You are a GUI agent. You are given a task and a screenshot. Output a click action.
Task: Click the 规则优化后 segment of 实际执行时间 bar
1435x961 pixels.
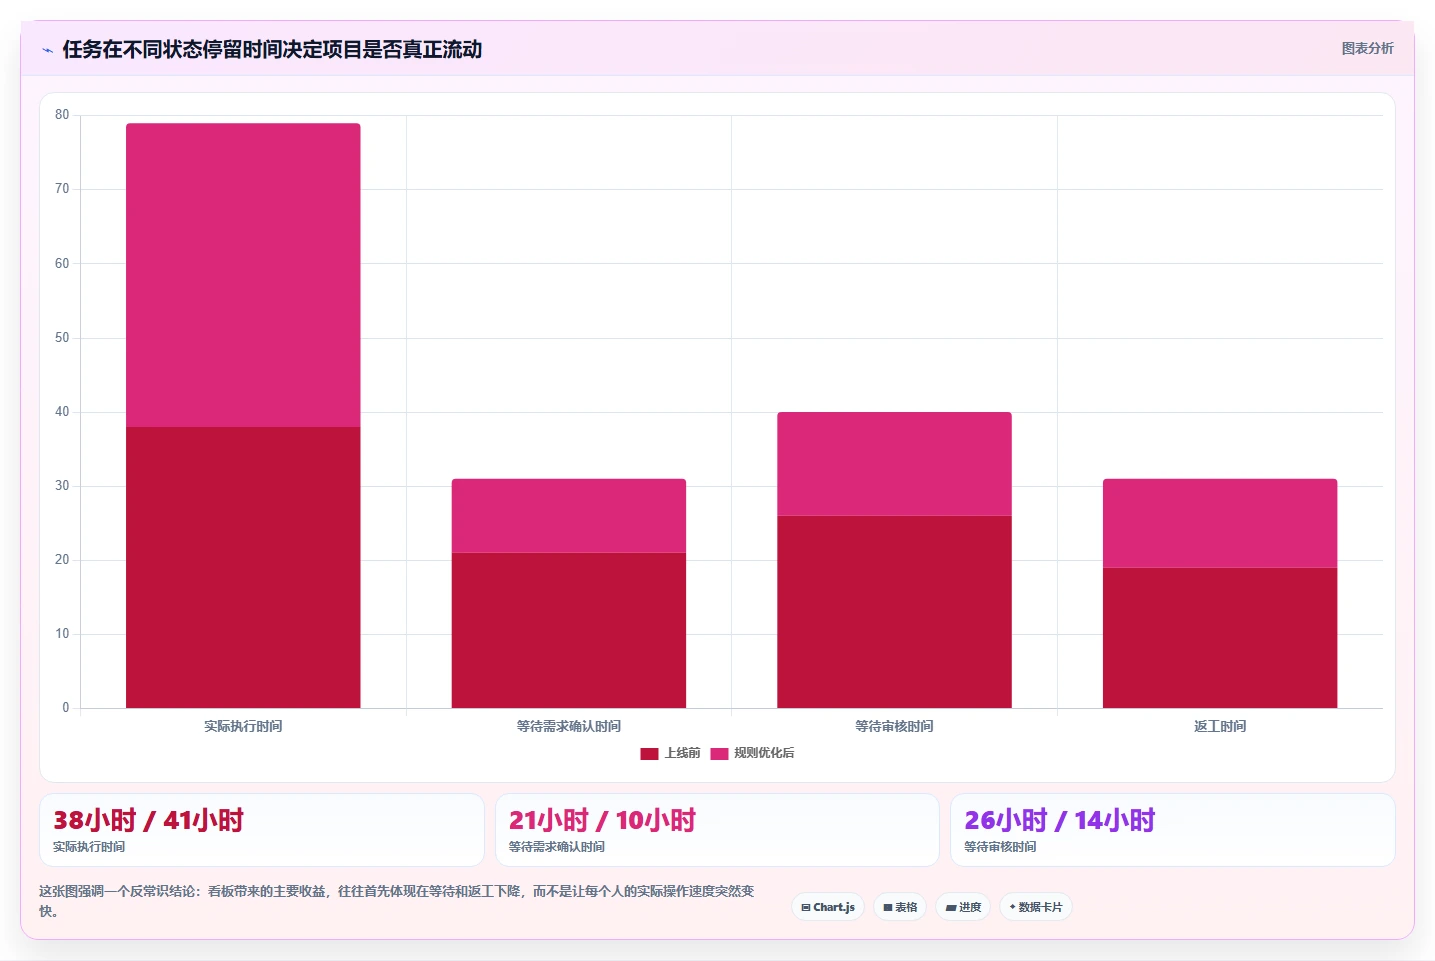click(243, 275)
